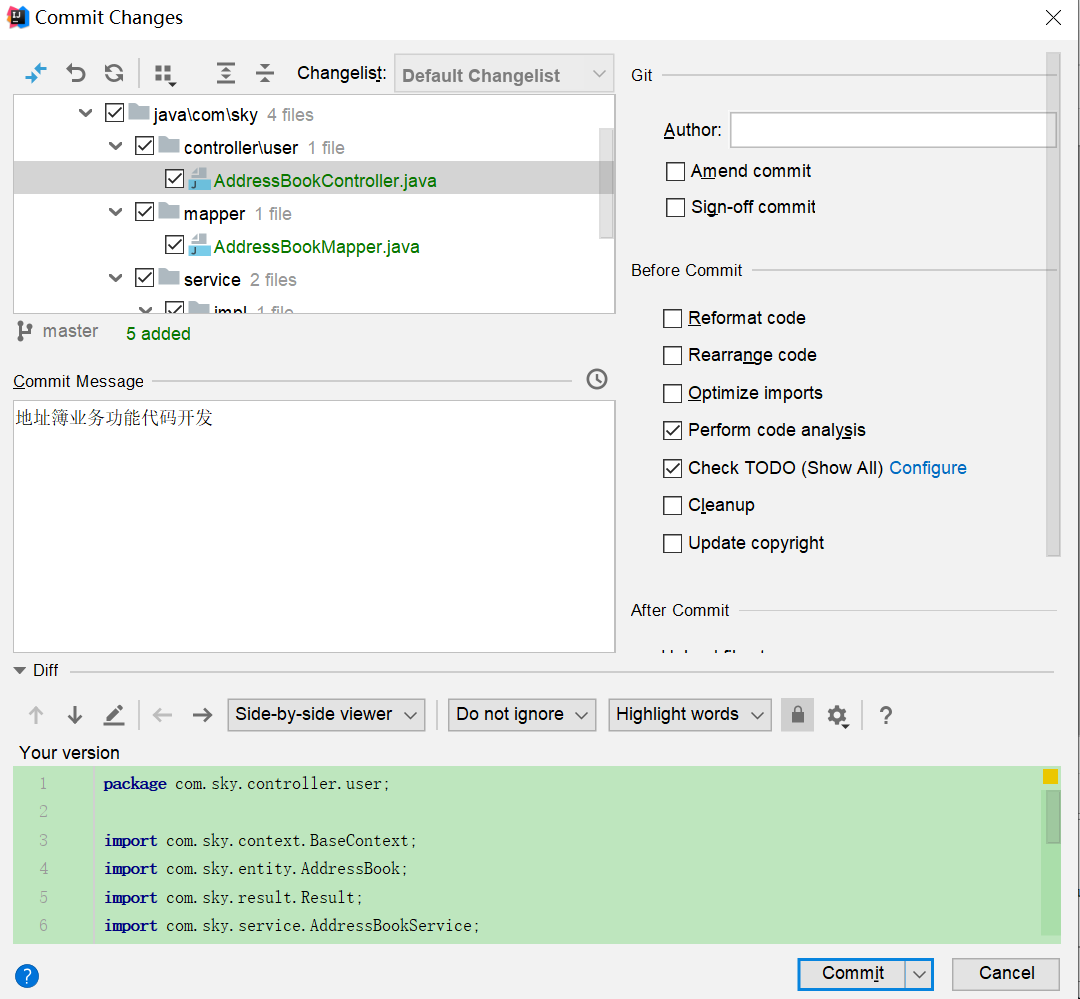The height and width of the screenshot is (999, 1080).
Task: Click the Show Diff icon in toolbar
Action: pyautogui.click(x=36, y=73)
